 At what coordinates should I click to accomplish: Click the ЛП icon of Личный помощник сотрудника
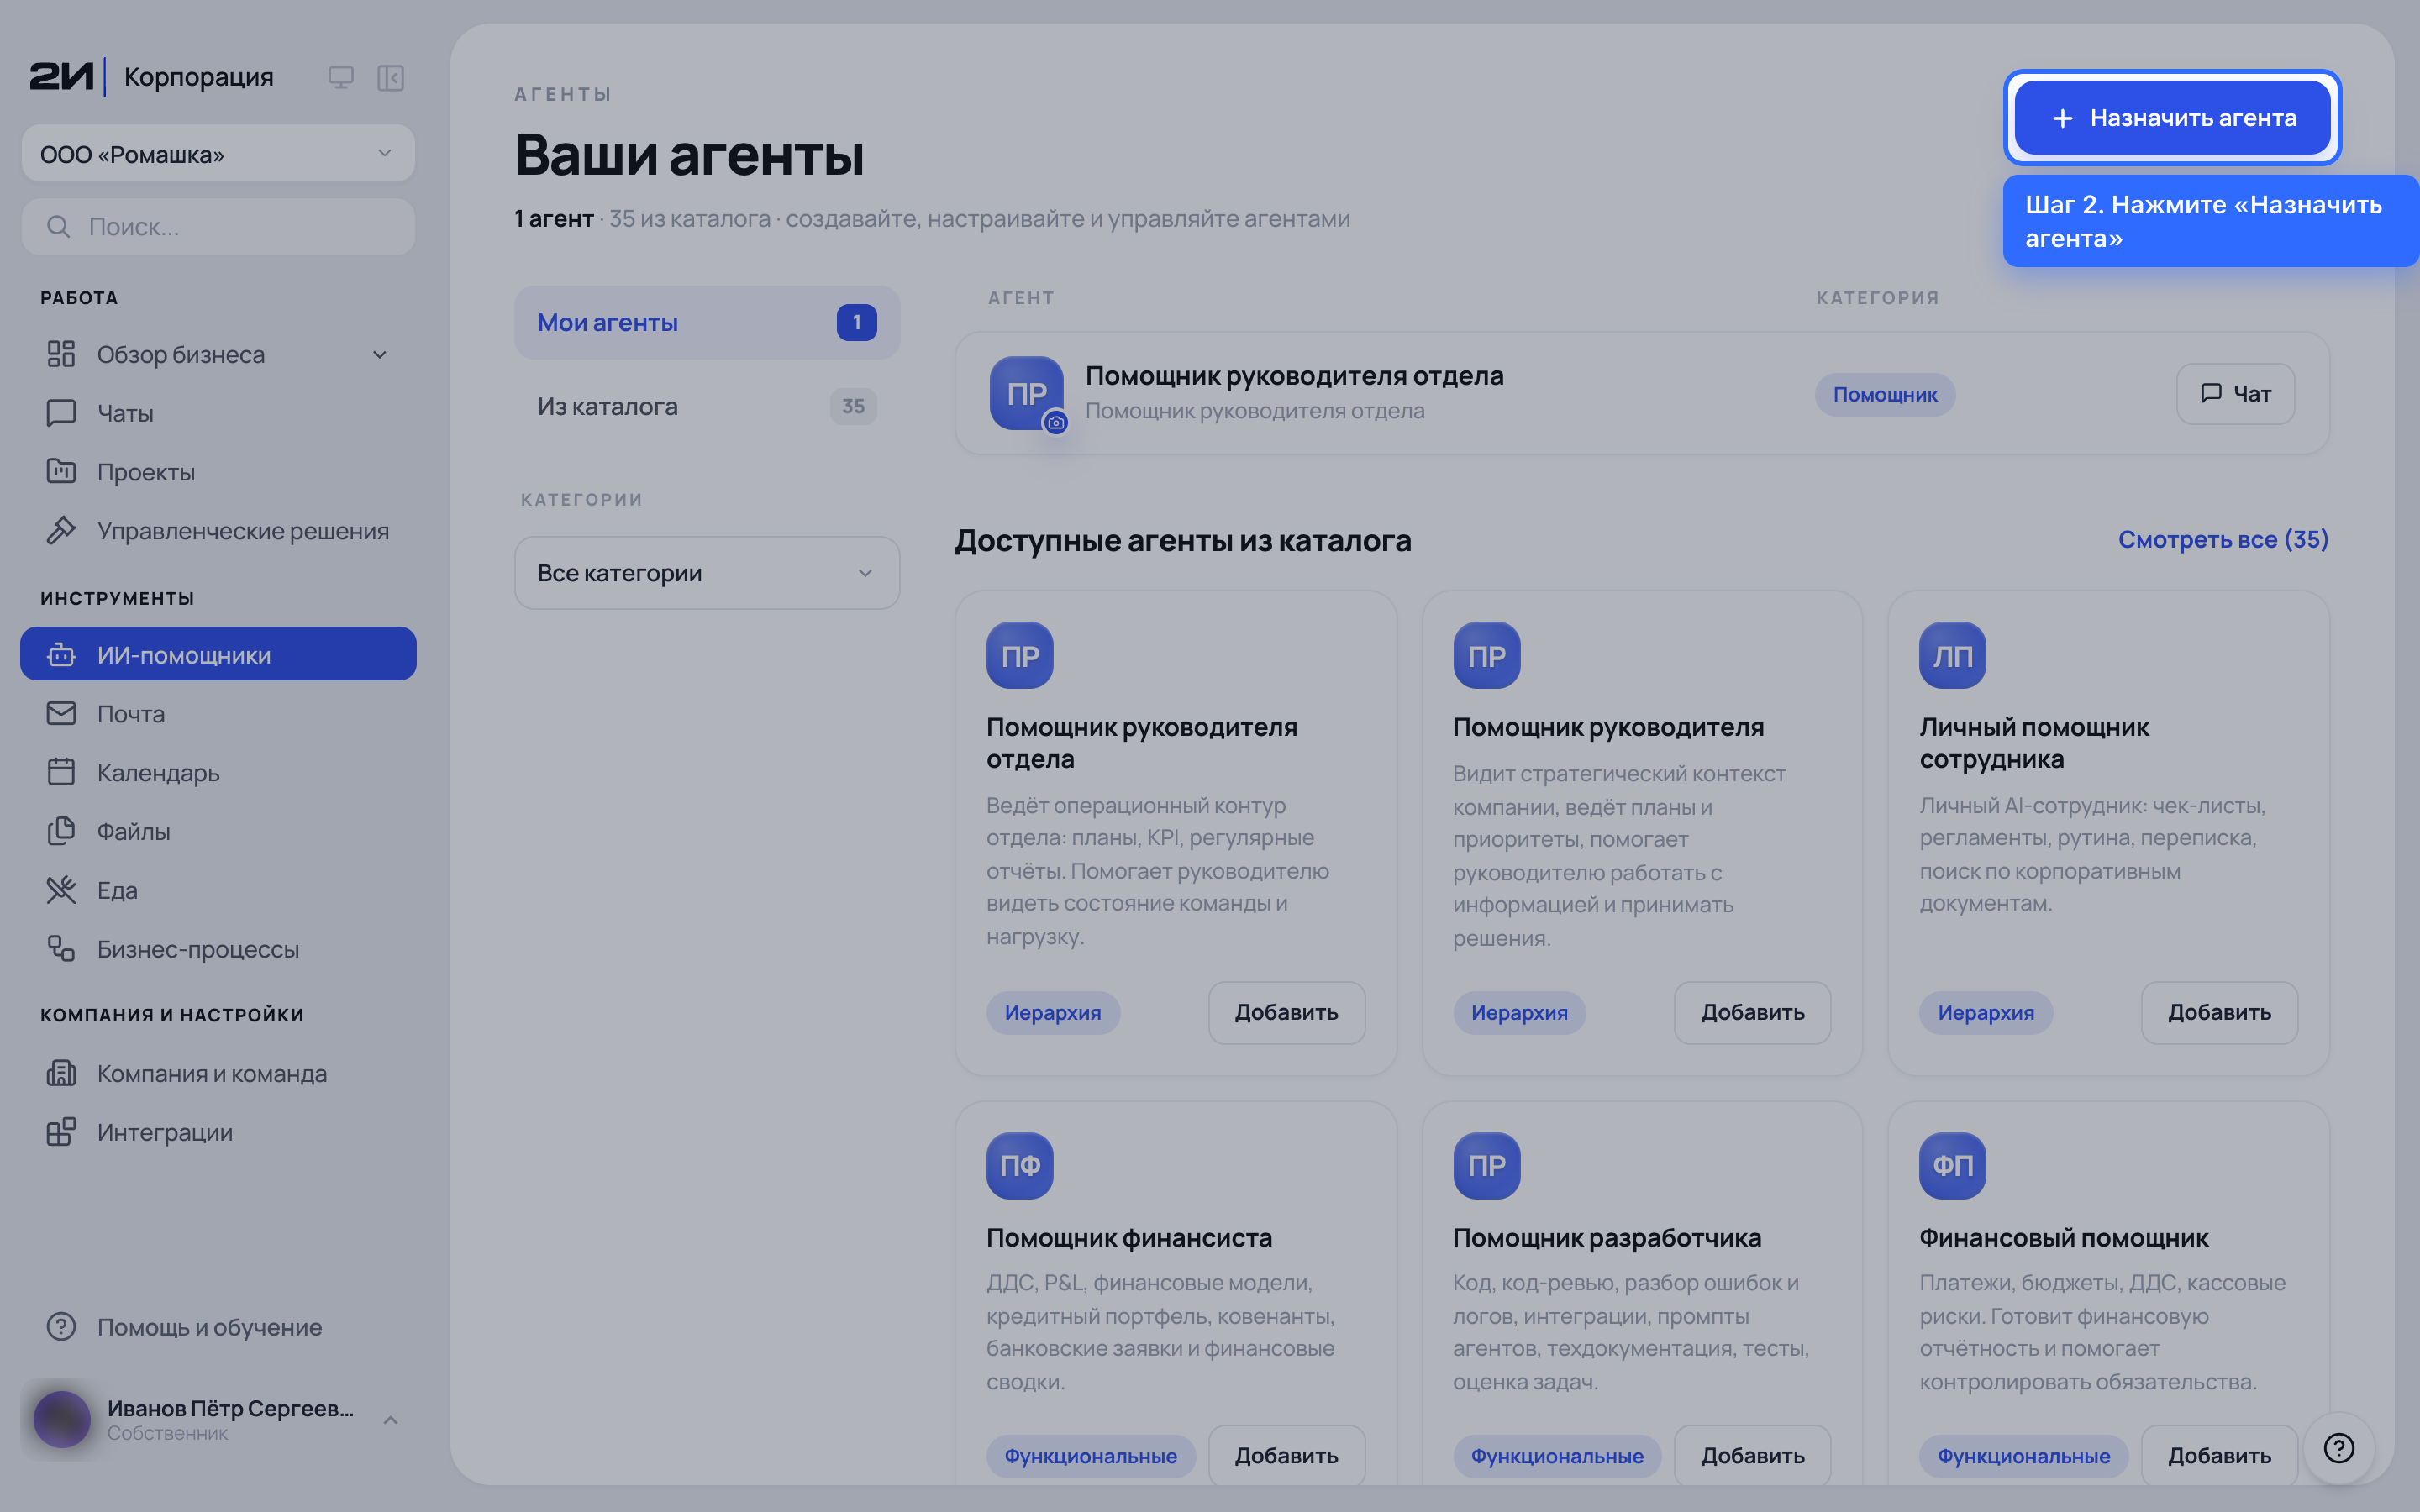pos(1952,656)
